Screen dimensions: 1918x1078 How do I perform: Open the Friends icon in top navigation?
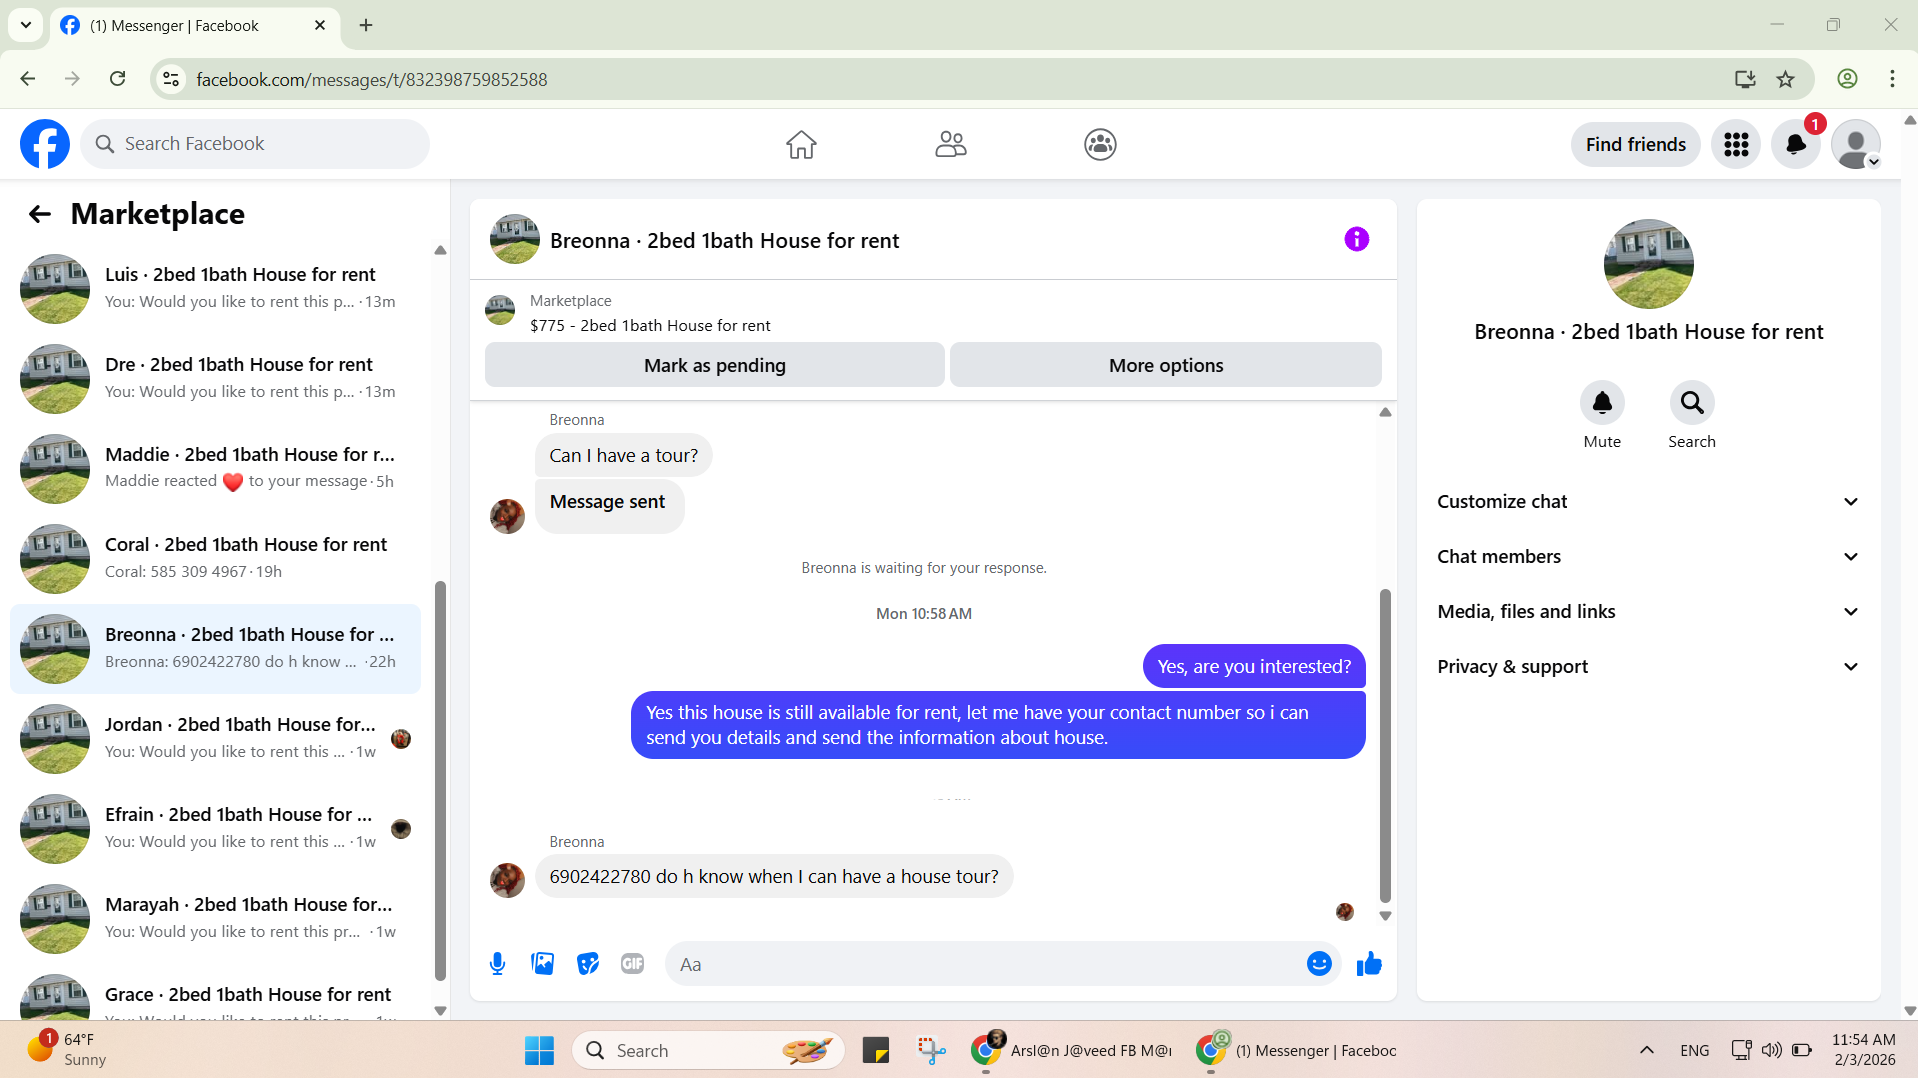coord(950,144)
